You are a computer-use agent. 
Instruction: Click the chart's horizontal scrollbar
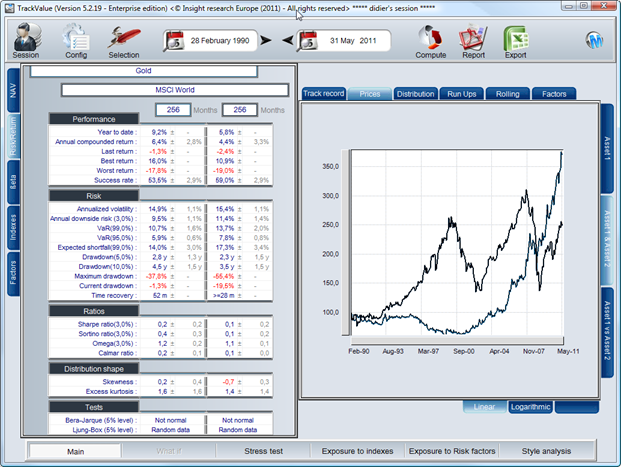coord(457,340)
